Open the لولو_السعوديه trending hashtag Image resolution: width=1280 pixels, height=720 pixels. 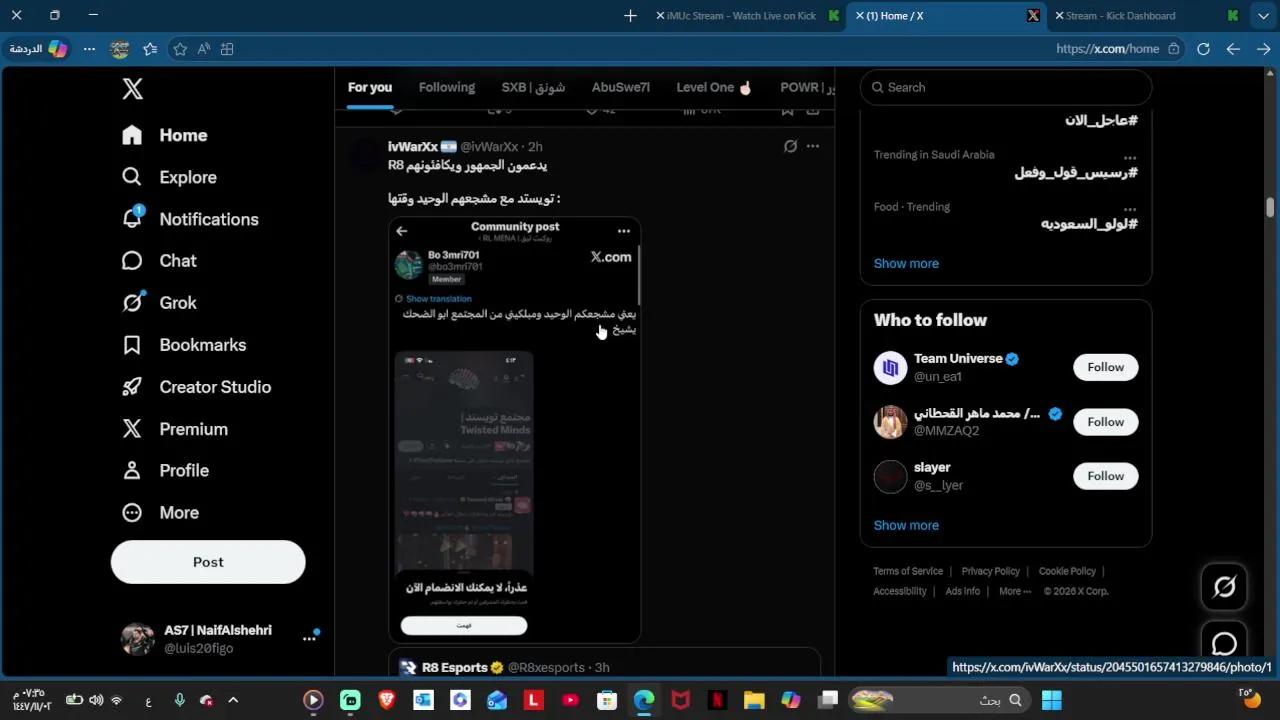[1089, 224]
